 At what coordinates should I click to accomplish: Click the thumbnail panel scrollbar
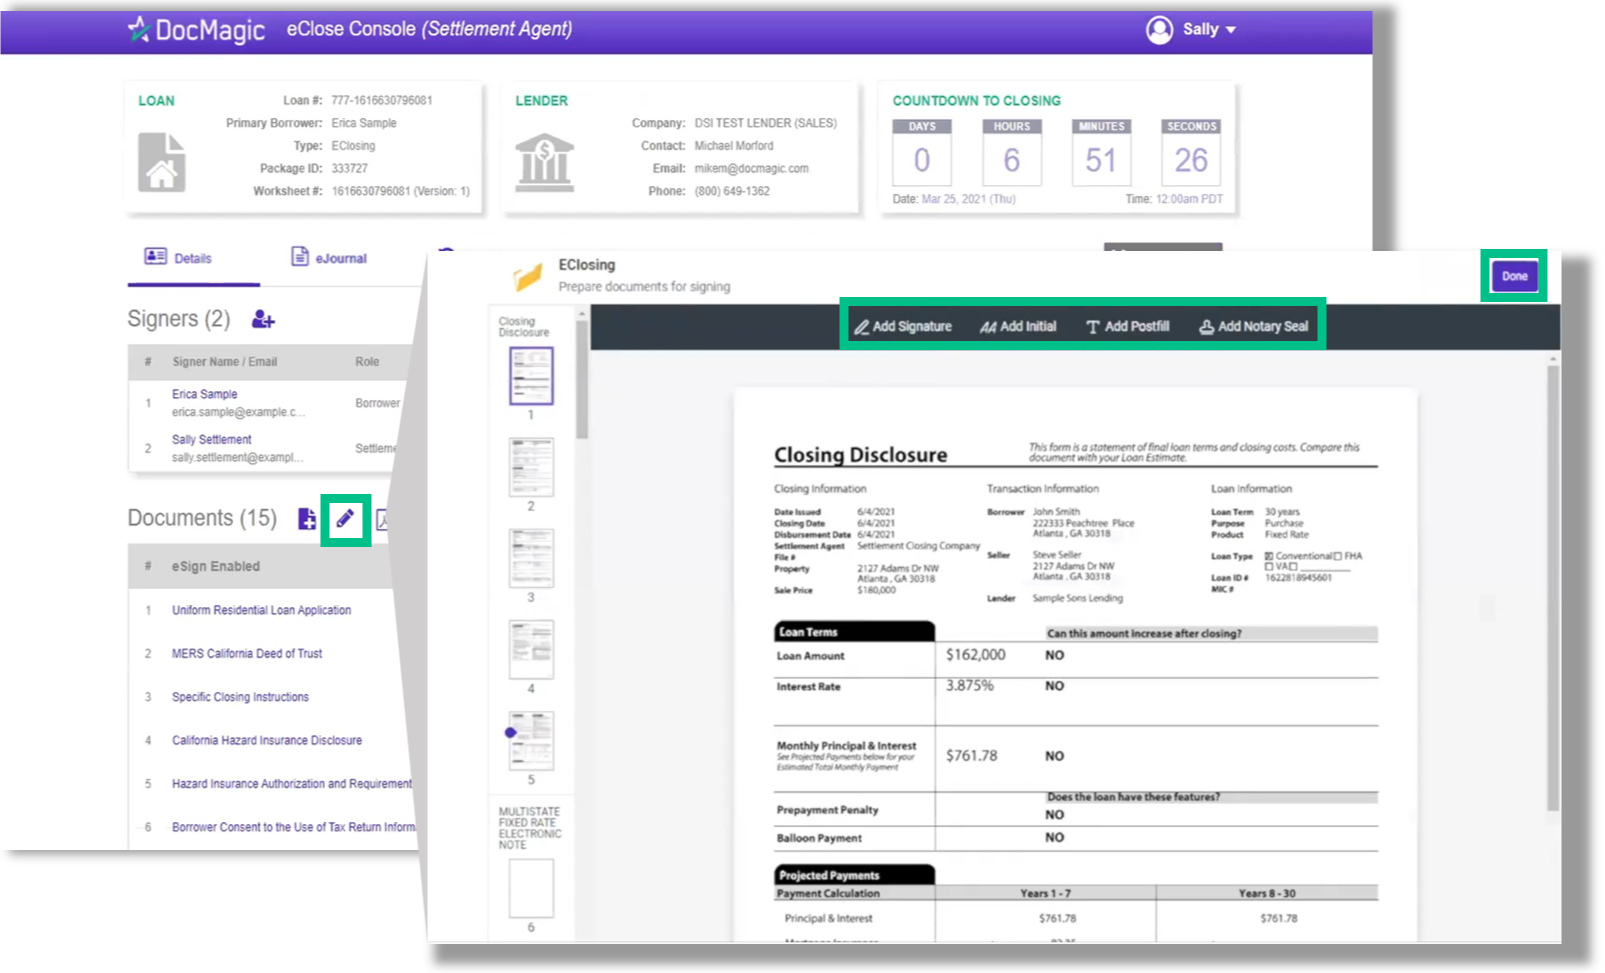point(582,380)
